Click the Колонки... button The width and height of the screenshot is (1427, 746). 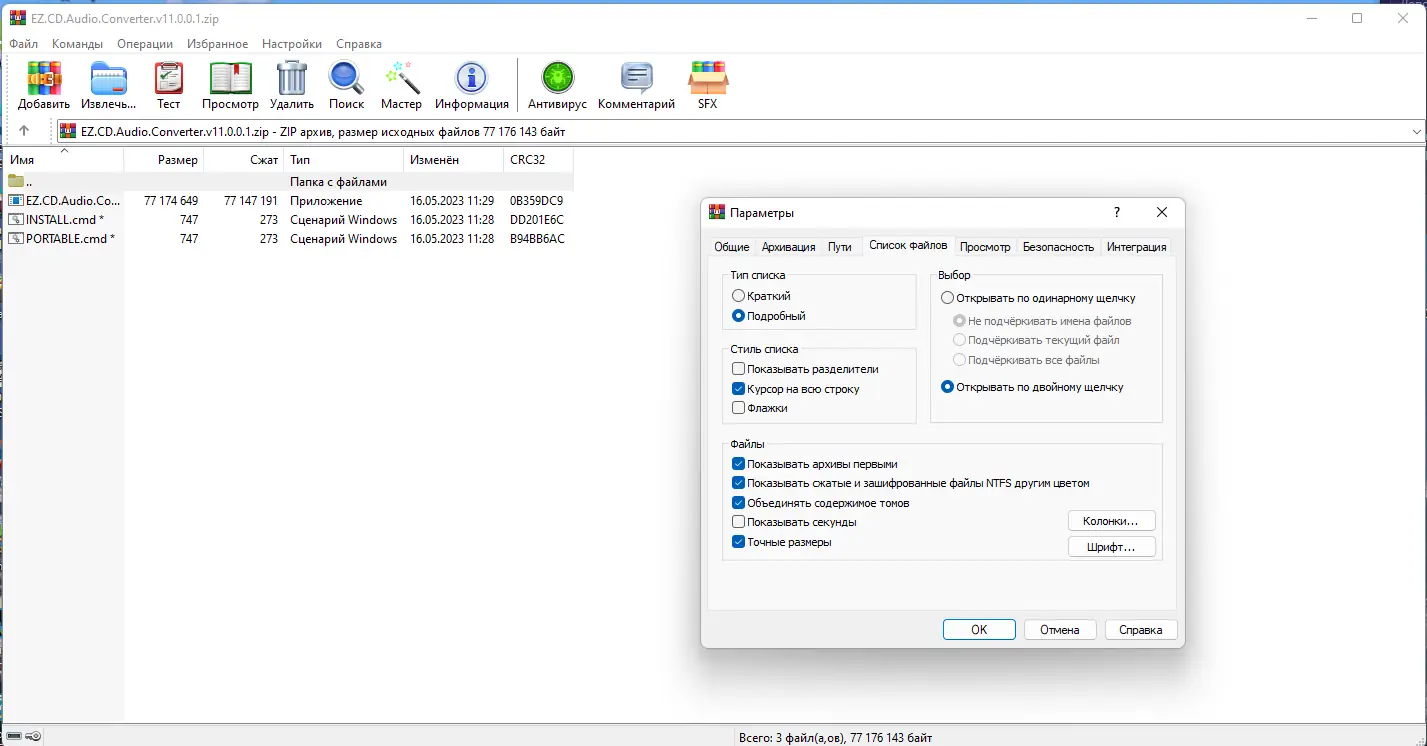[x=1111, y=521]
